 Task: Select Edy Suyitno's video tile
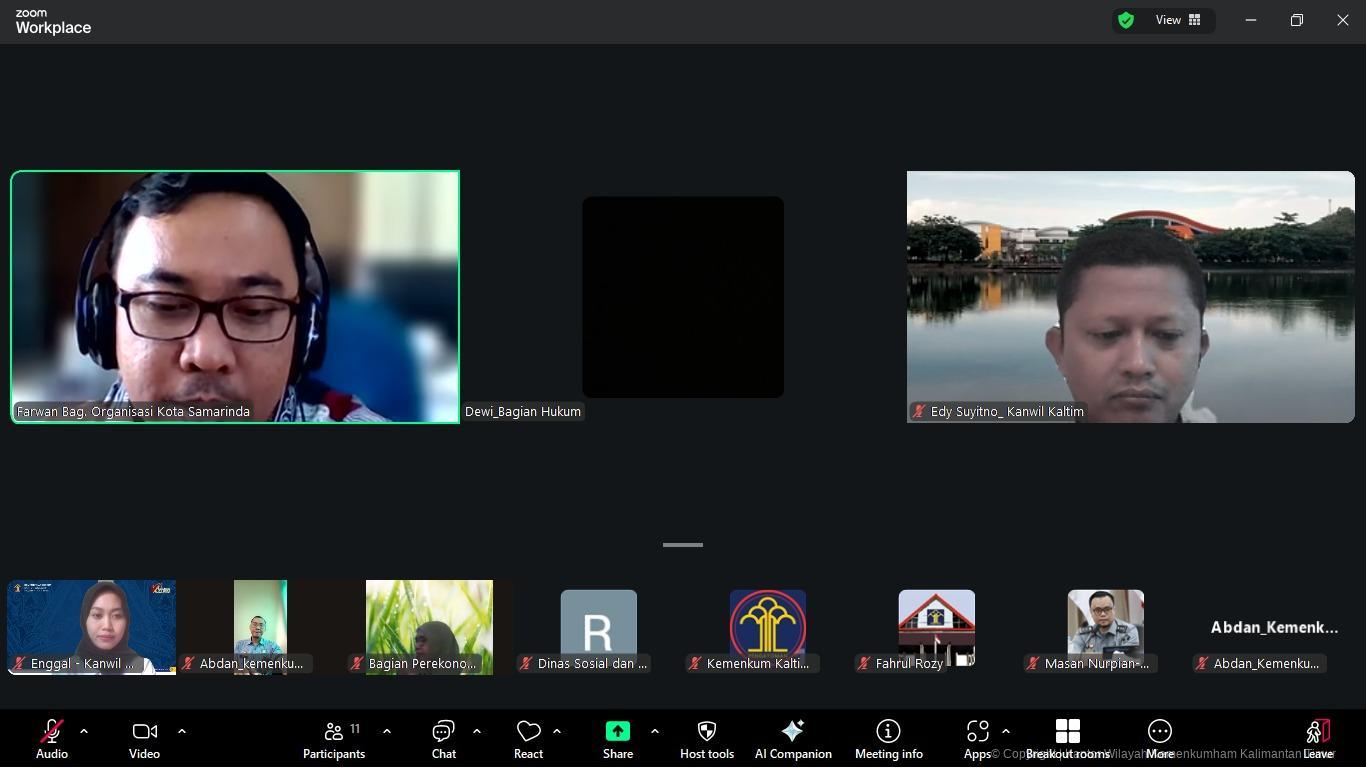point(1130,296)
